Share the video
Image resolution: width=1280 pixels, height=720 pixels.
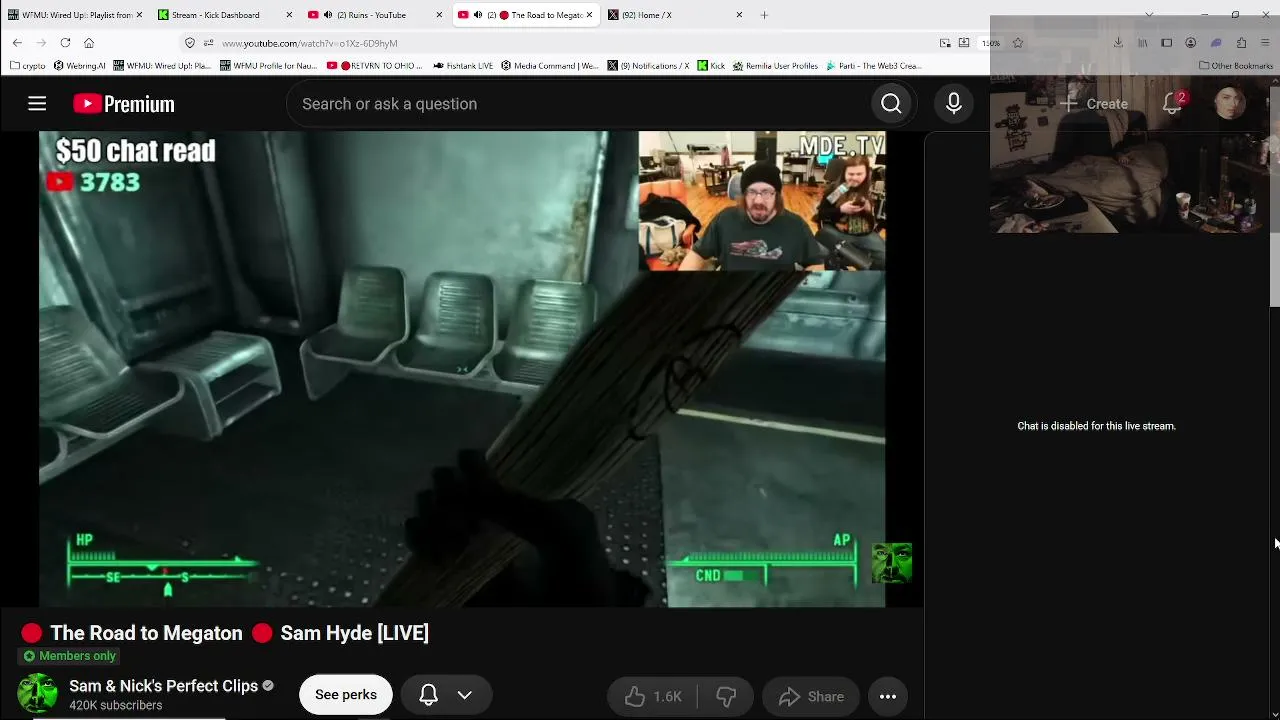click(811, 697)
